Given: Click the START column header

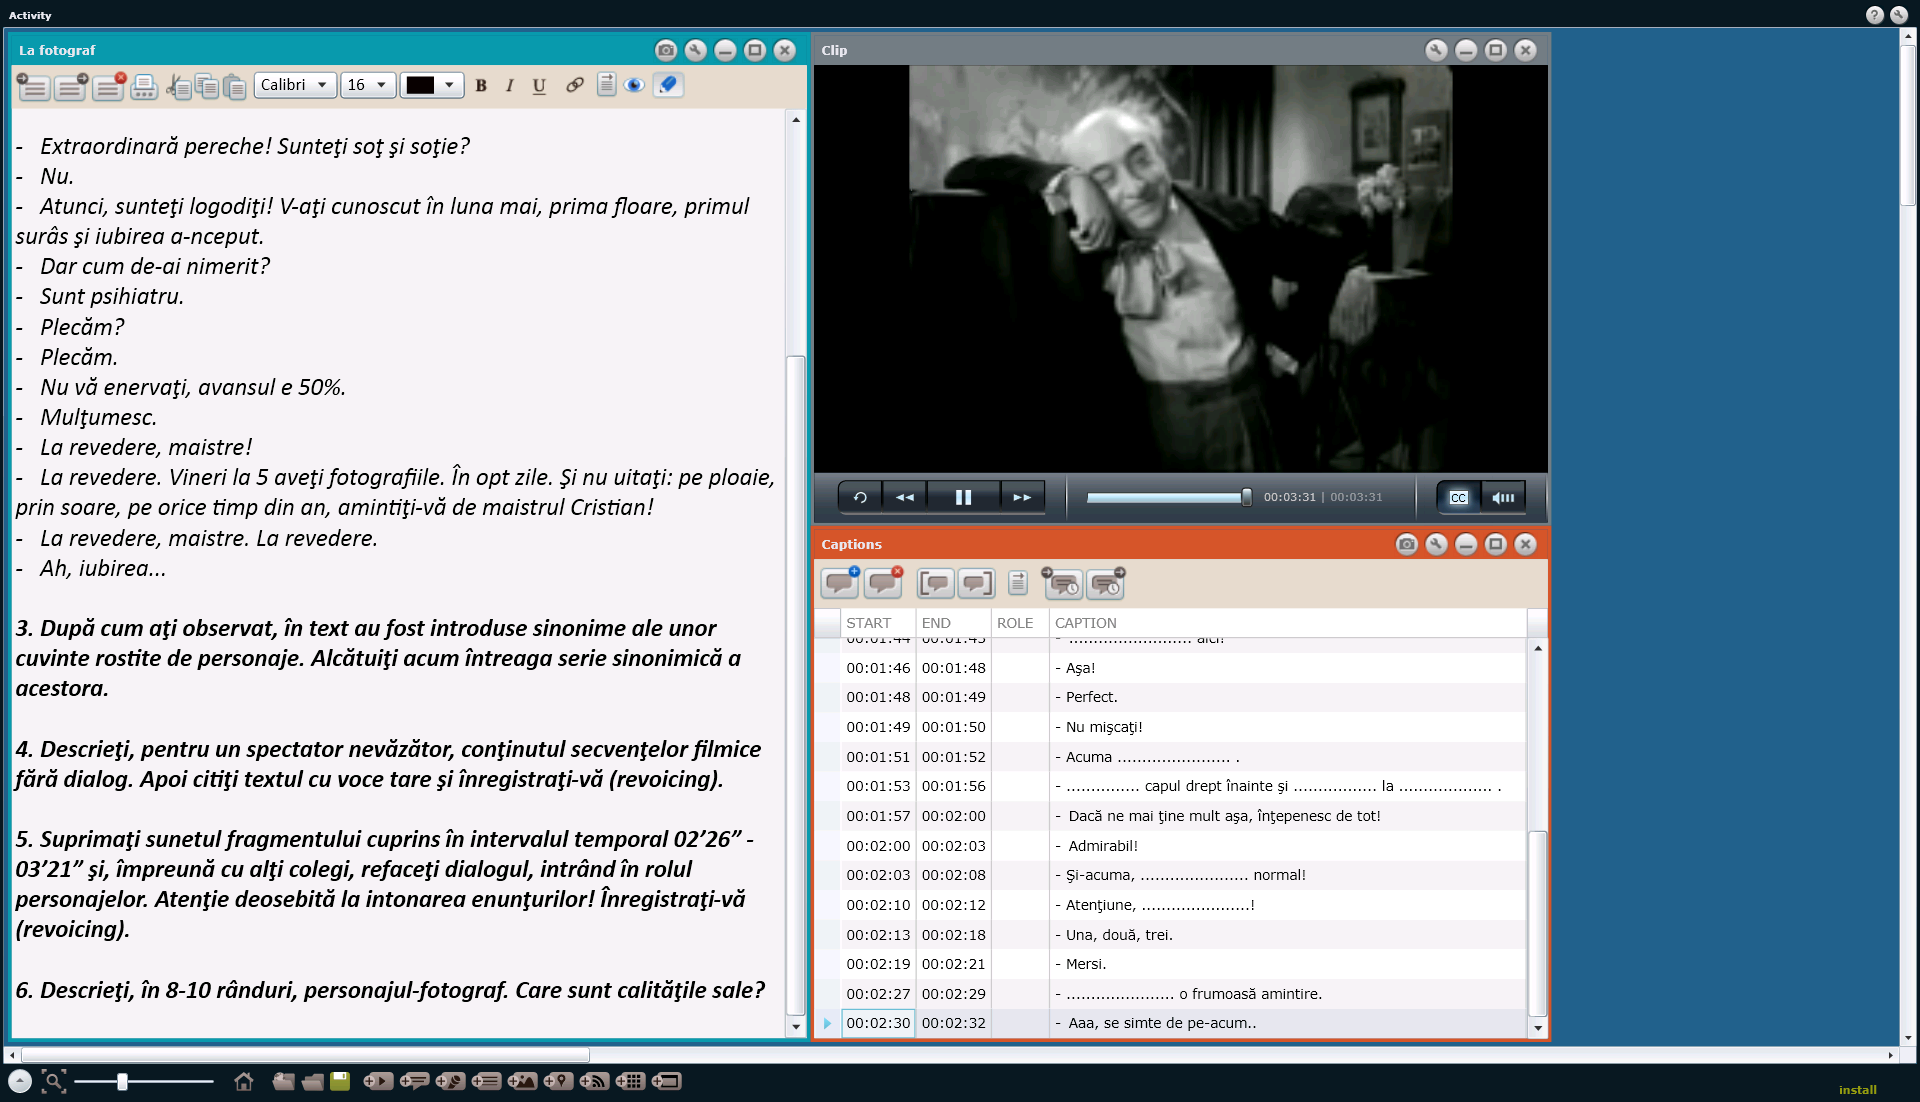Looking at the screenshot, I should click(868, 623).
